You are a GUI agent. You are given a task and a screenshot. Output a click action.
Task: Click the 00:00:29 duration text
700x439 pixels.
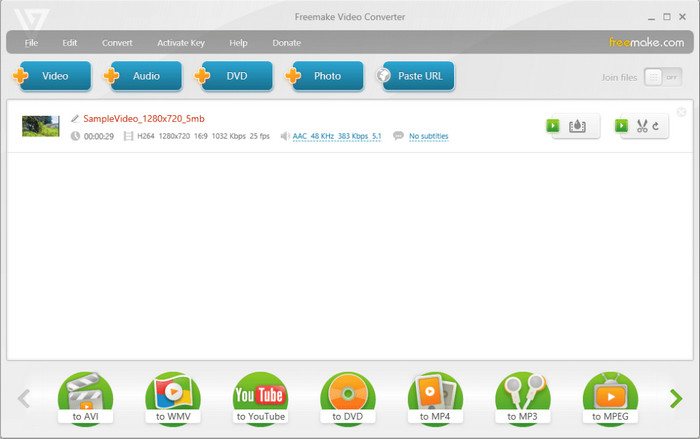tap(99, 136)
